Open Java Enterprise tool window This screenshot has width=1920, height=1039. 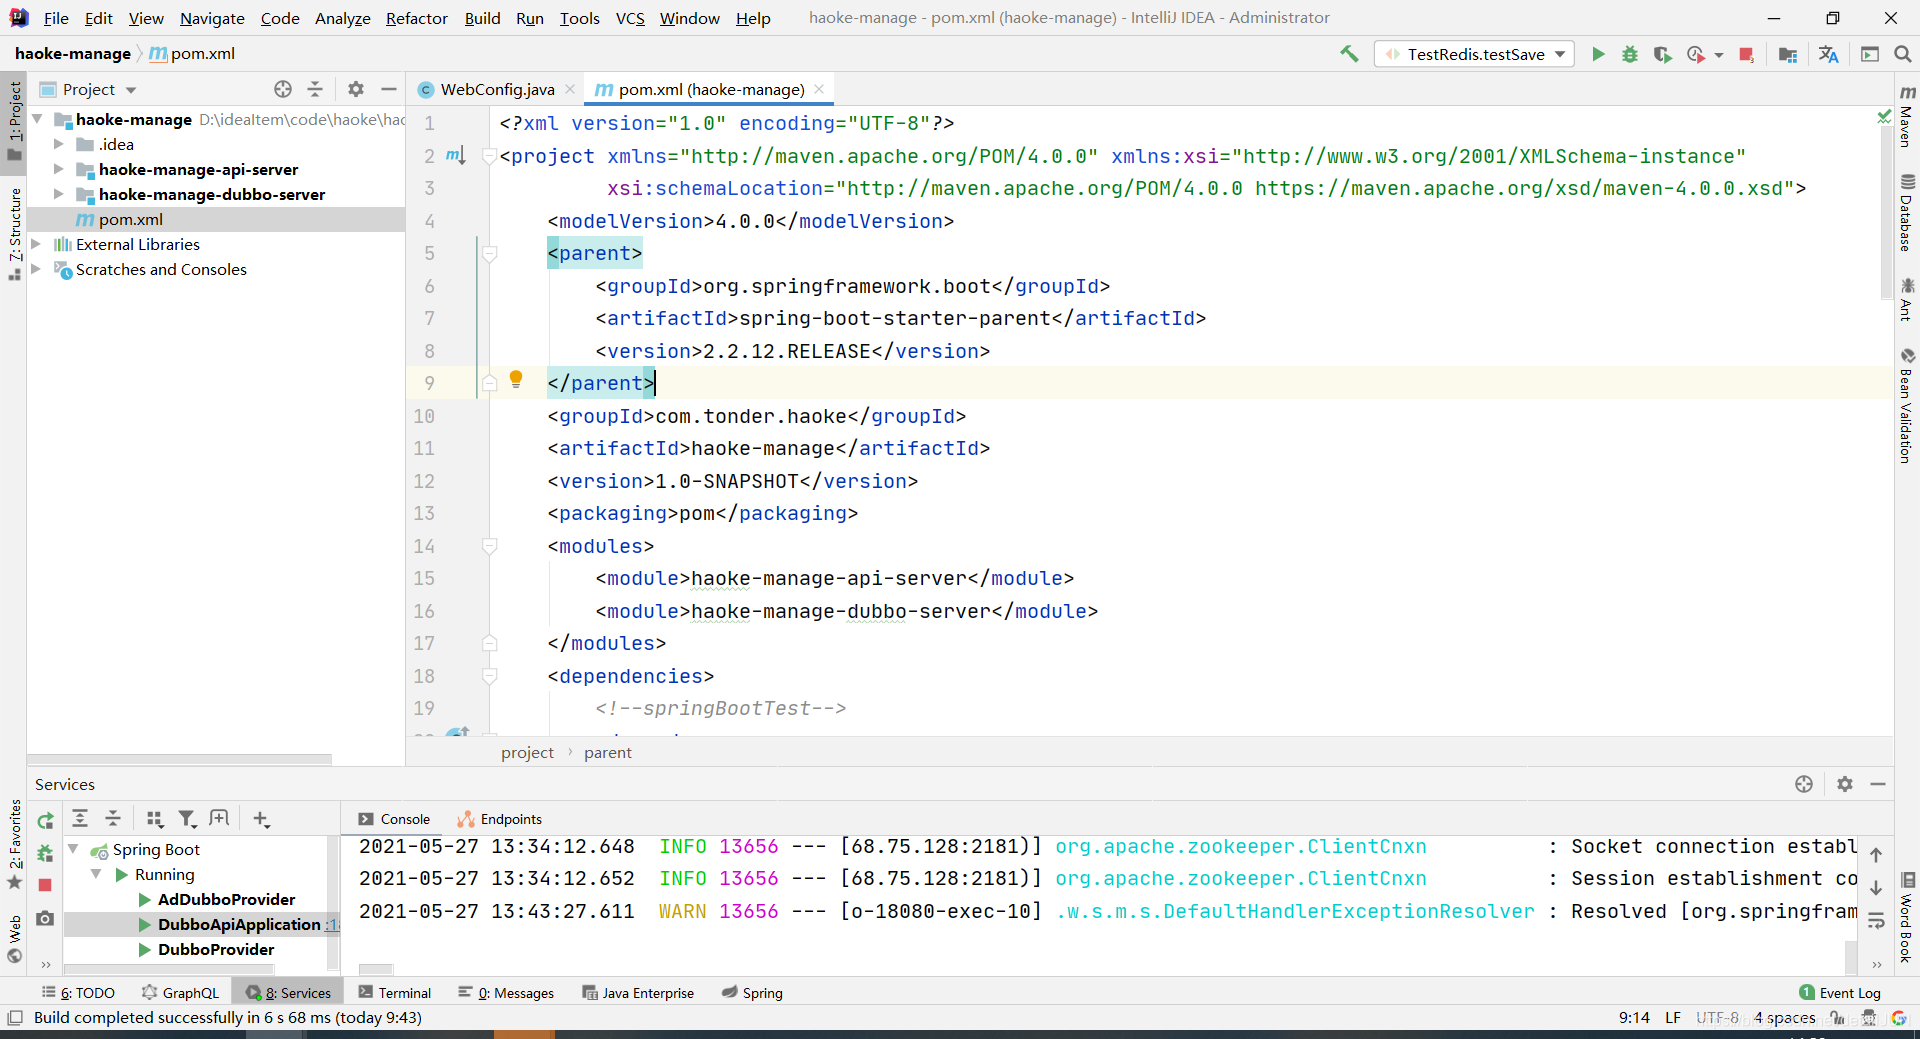(638, 993)
